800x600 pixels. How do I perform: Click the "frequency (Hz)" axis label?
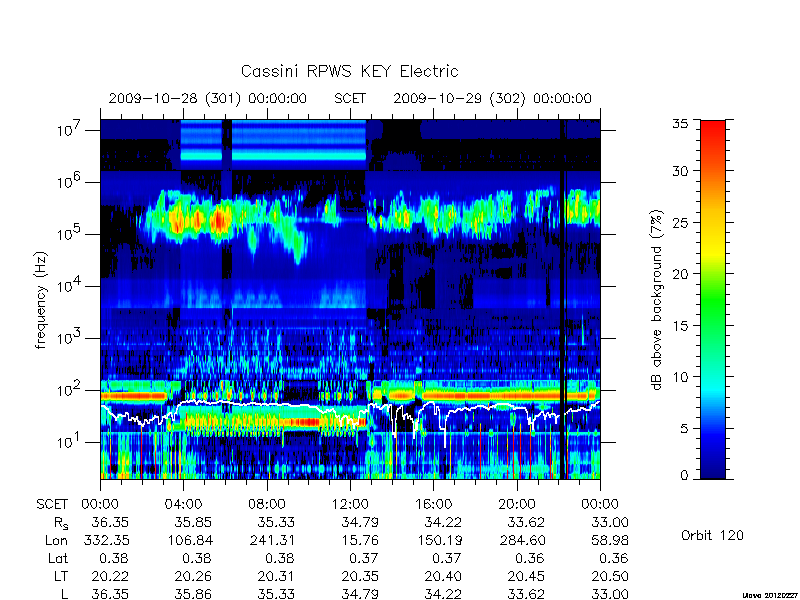coord(41,300)
